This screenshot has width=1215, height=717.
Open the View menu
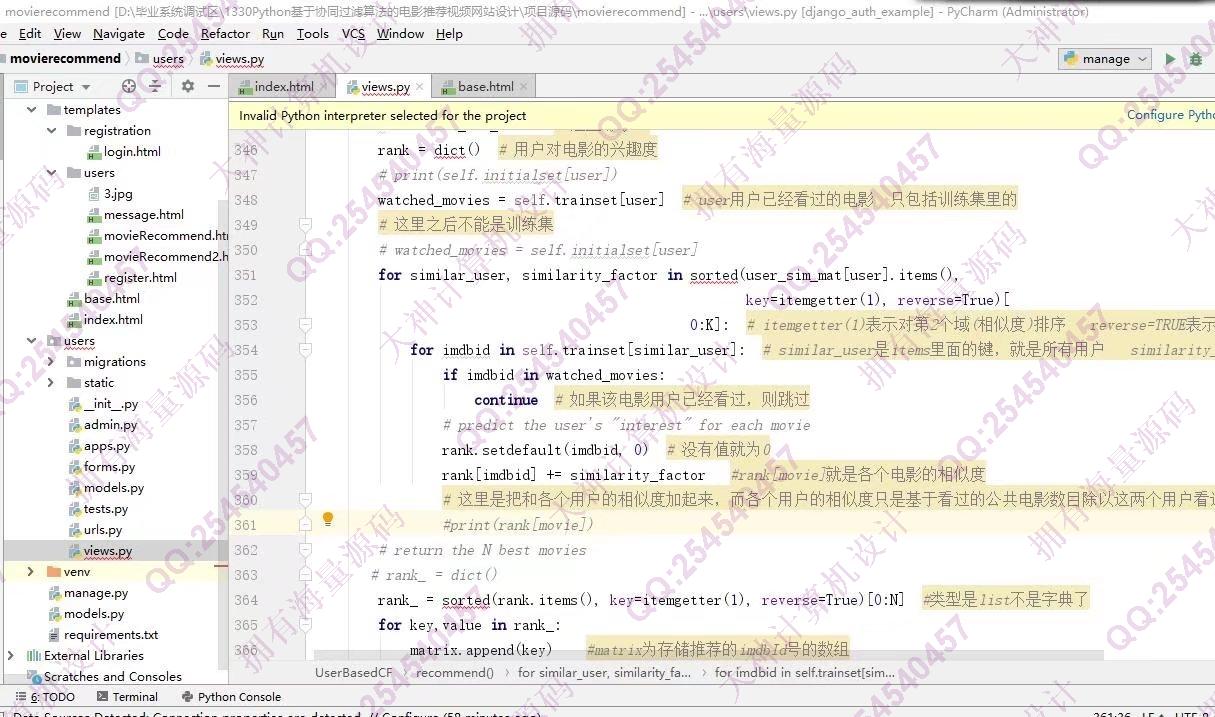tap(67, 33)
